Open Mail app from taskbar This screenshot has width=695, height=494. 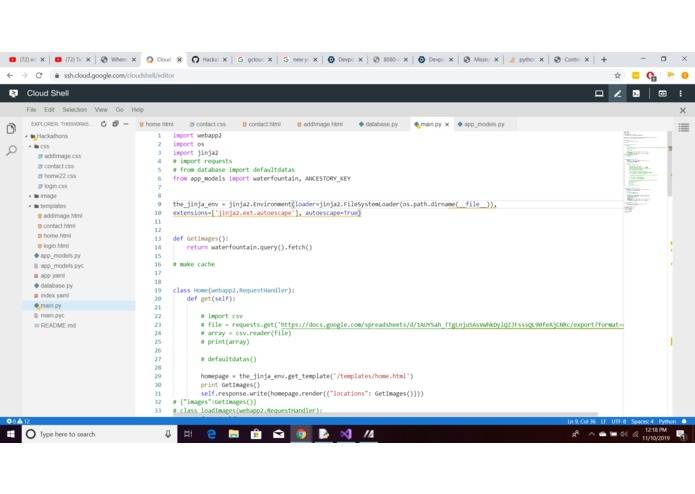pos(278,434)
